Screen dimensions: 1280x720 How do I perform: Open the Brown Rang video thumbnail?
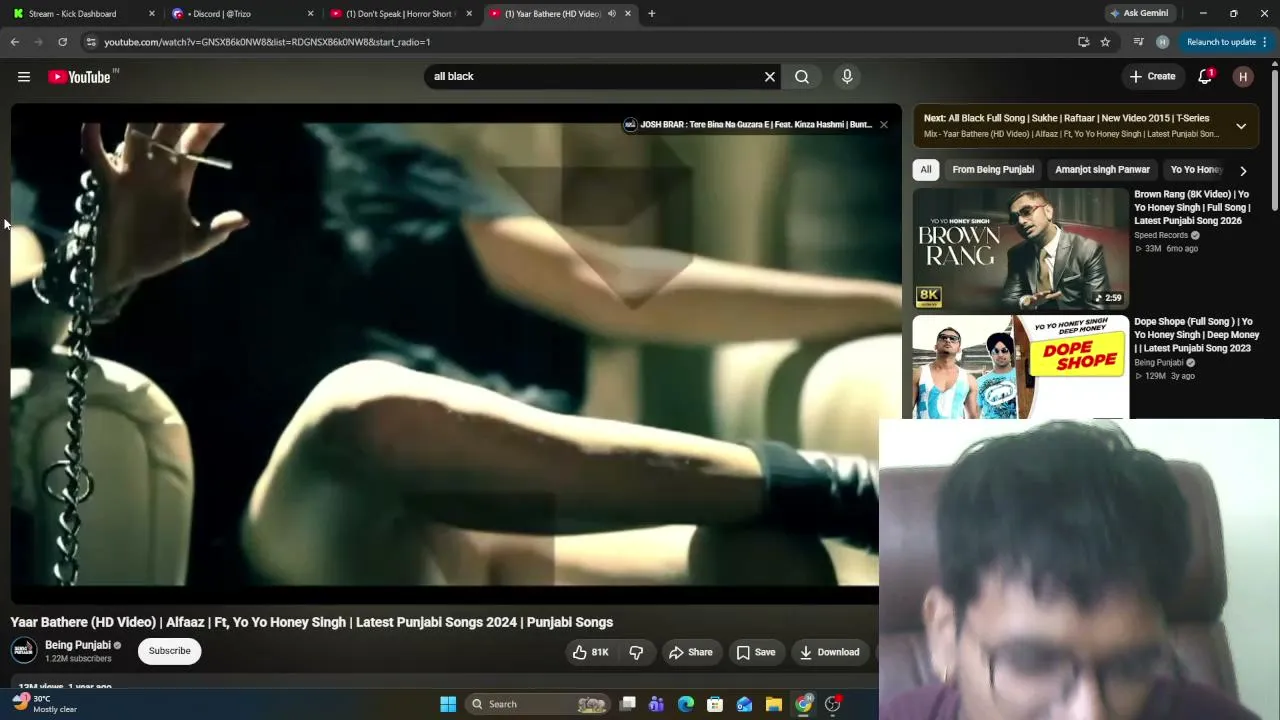pyautogui.click(x=1021, y=248)
